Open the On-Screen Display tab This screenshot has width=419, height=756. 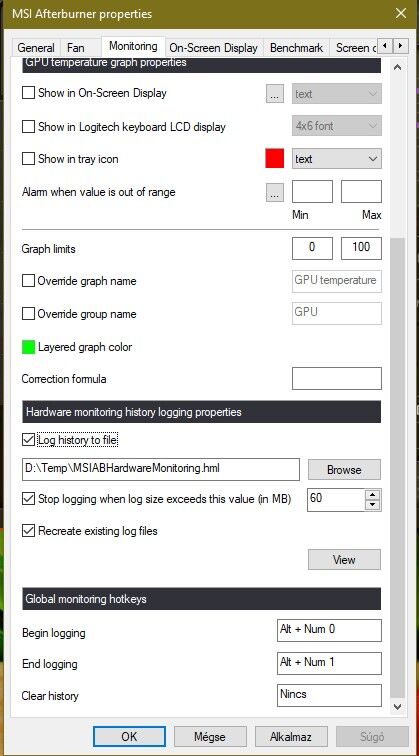click(x=214, y=48)
